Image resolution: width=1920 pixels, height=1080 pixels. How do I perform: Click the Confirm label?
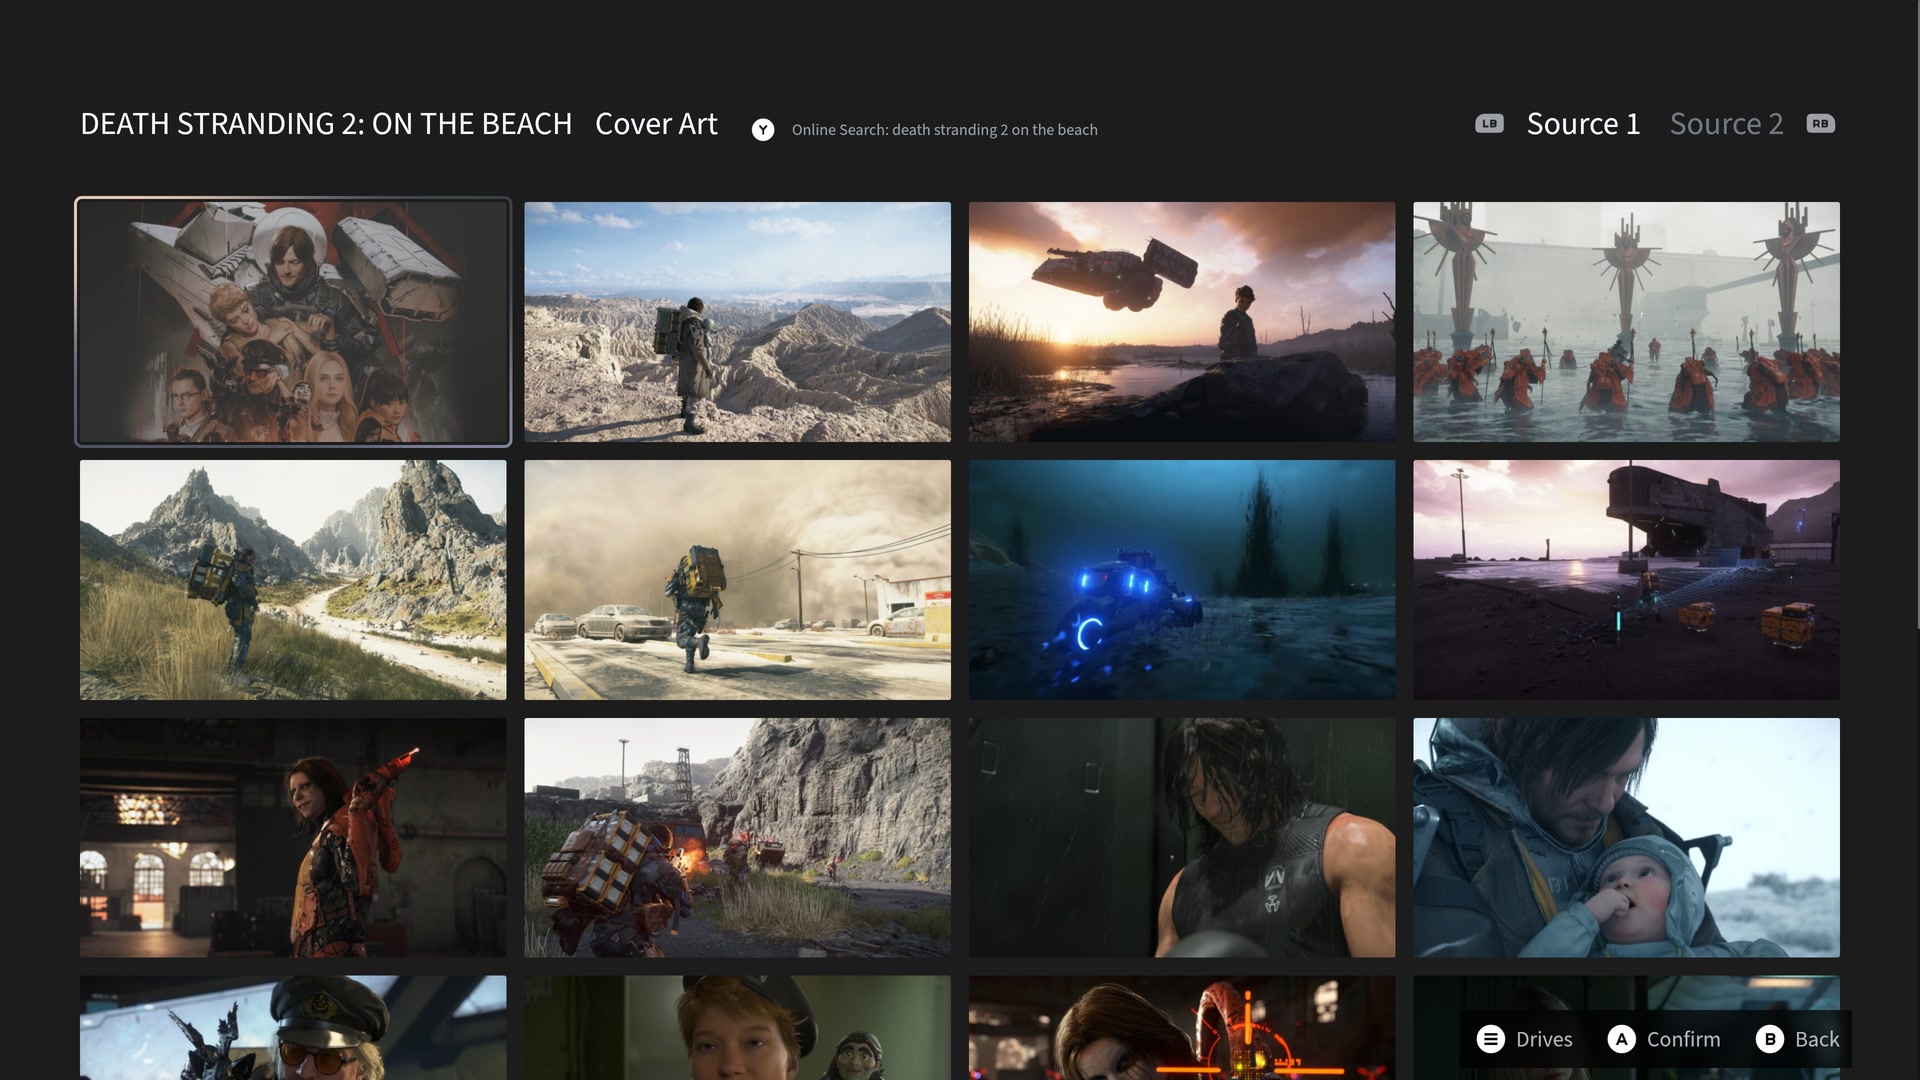1683,1039
